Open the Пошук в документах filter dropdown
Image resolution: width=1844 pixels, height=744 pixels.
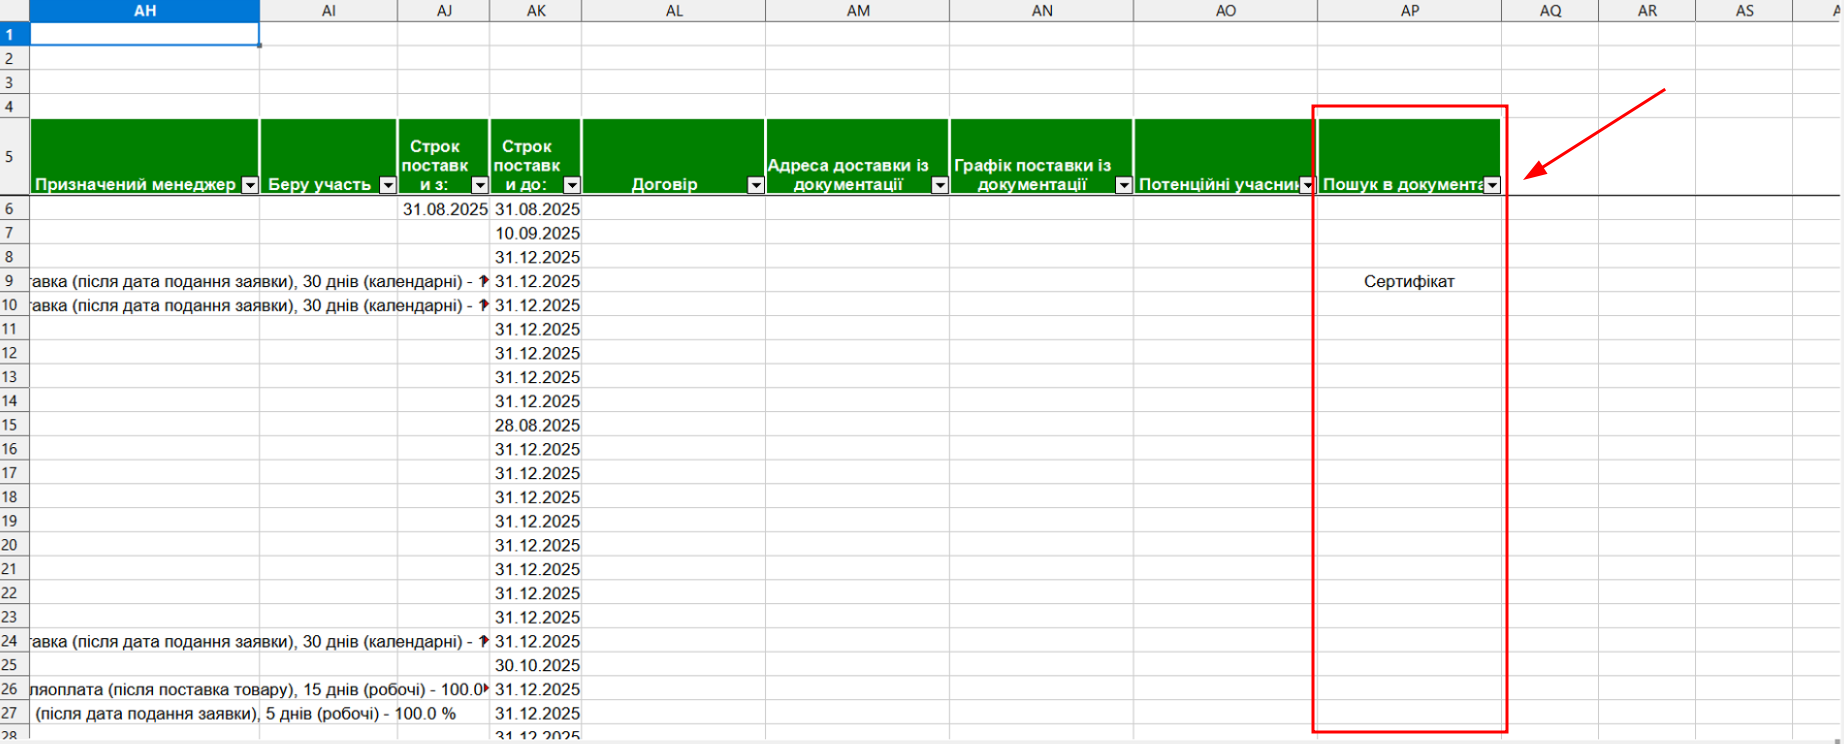pyautogui.click(x=1492, y=185)
